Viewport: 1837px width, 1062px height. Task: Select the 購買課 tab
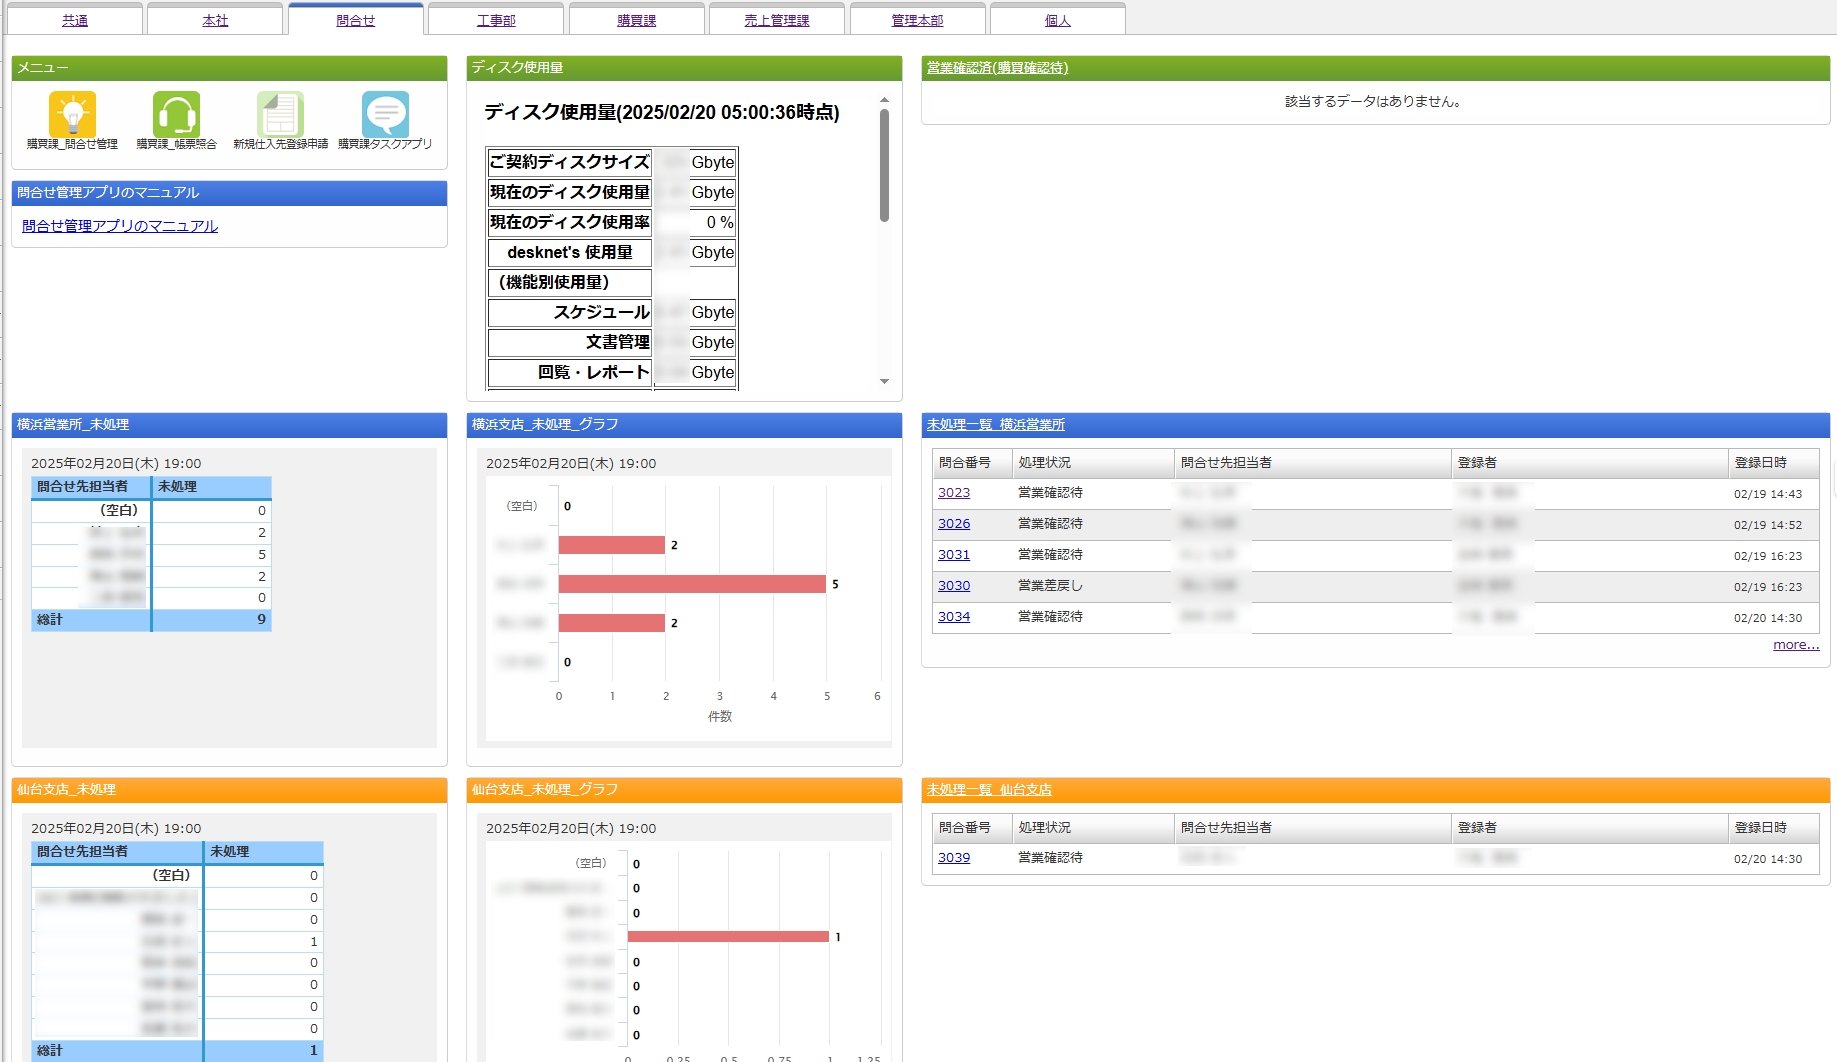[637, 20]
